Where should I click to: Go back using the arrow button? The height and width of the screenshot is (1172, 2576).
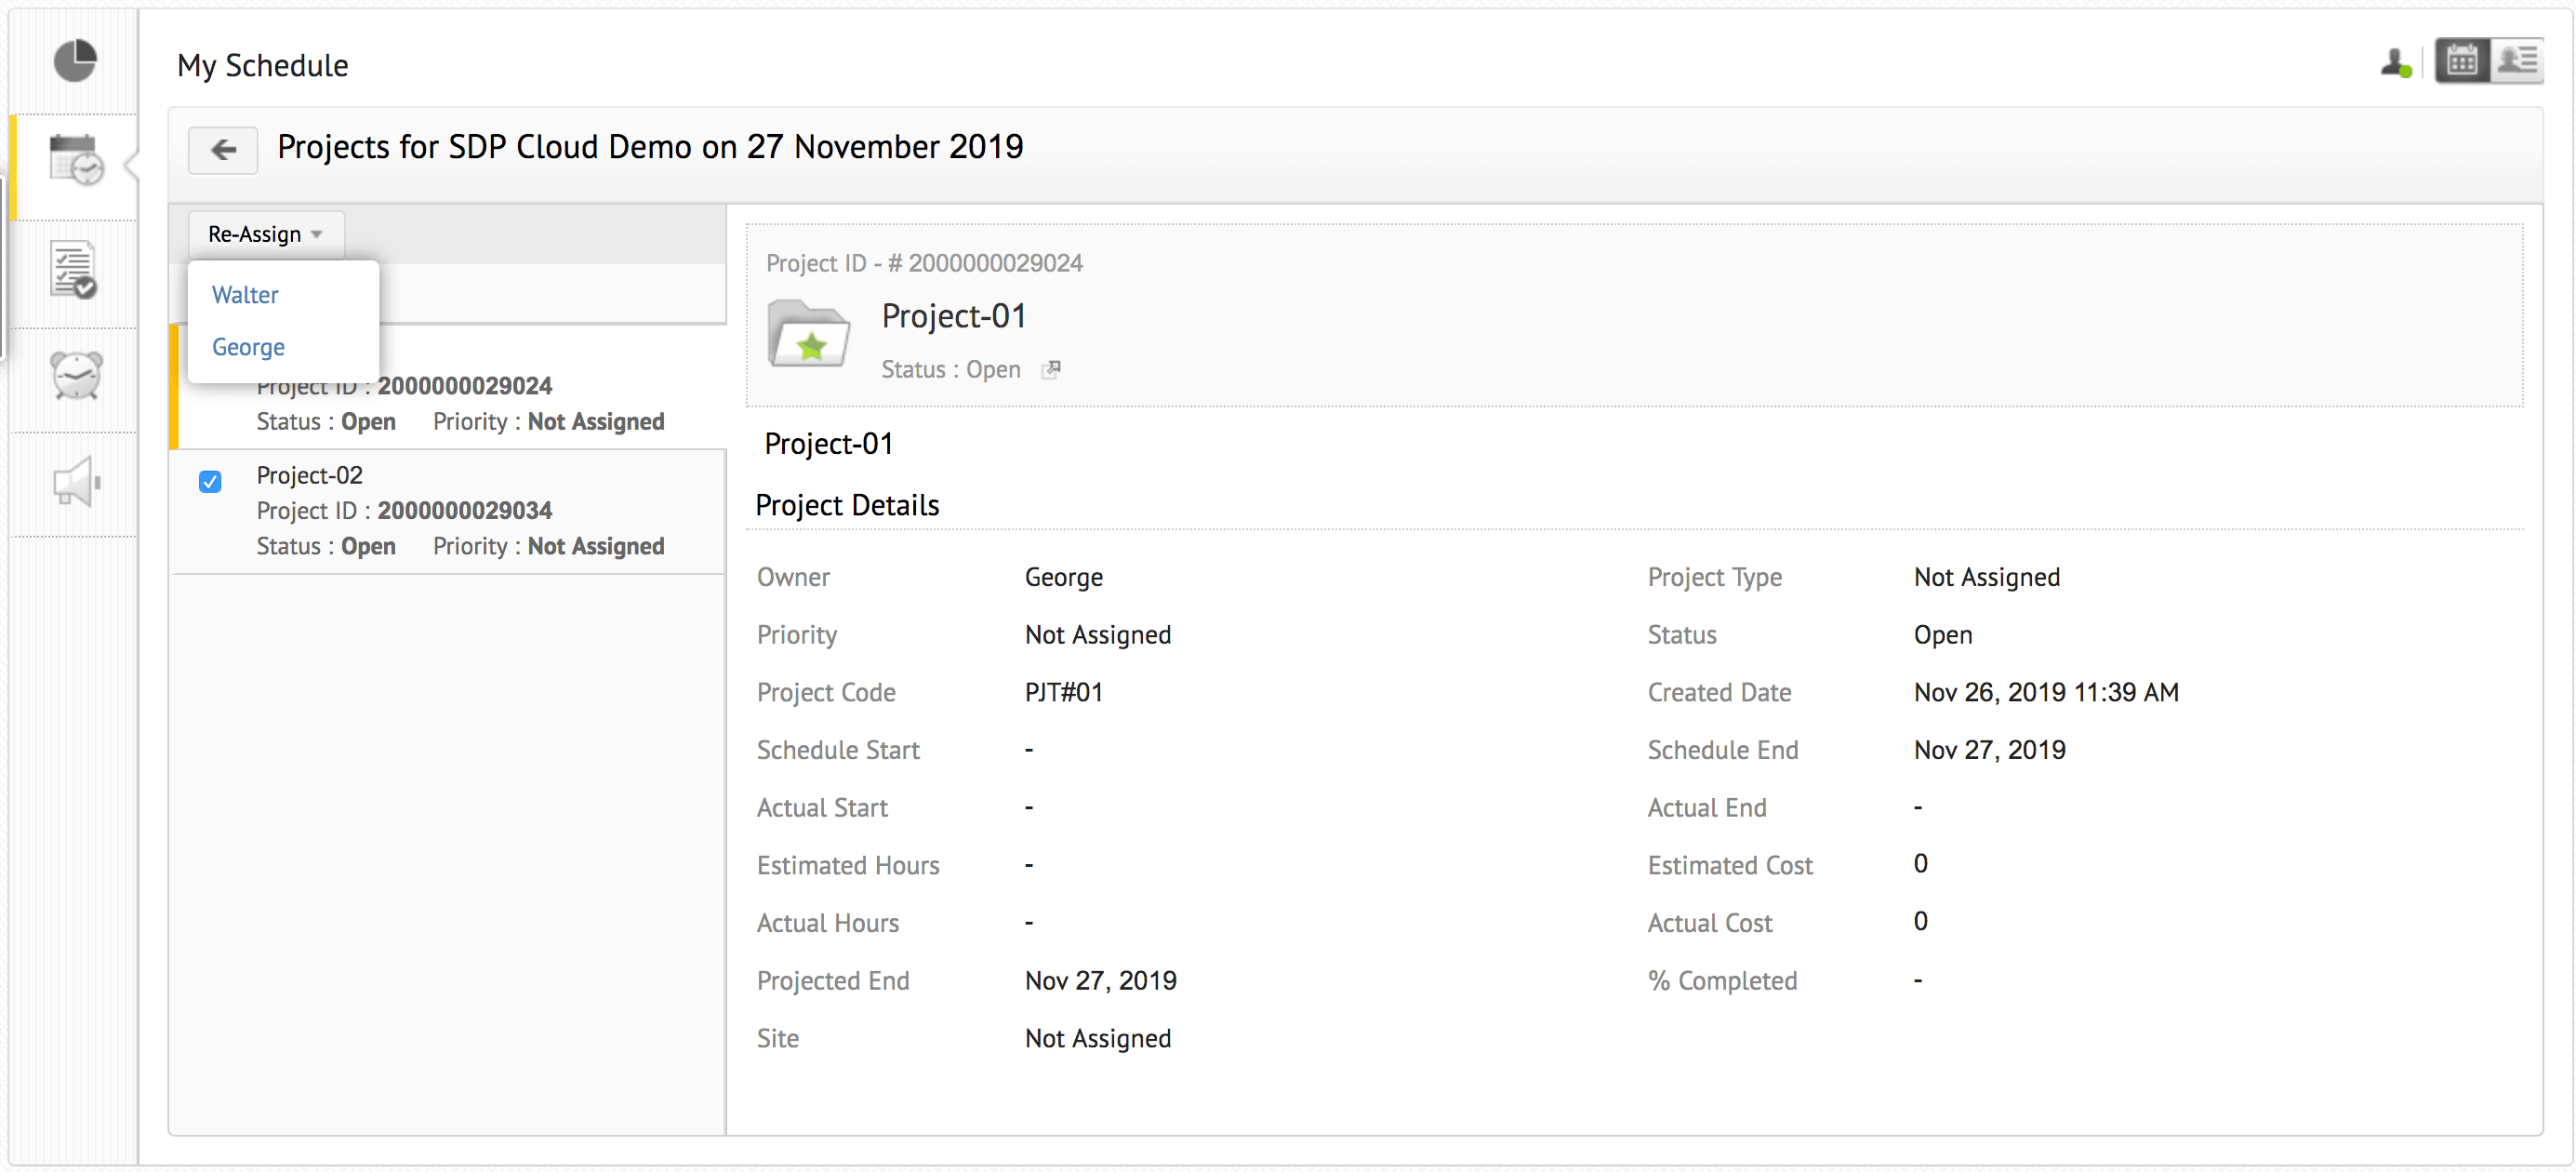[223, 150]
